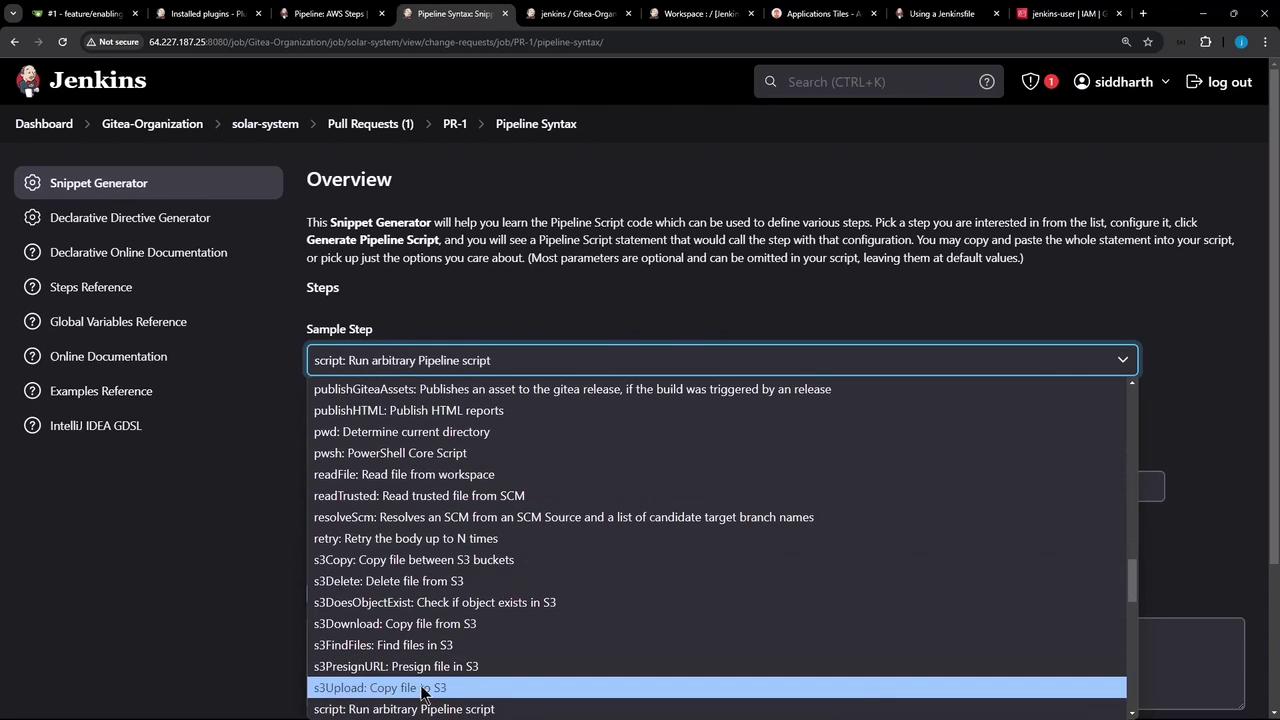
Task: Open the browser zoom magnifier icon
Action: pyautogui.click(x=1126, y=42)
